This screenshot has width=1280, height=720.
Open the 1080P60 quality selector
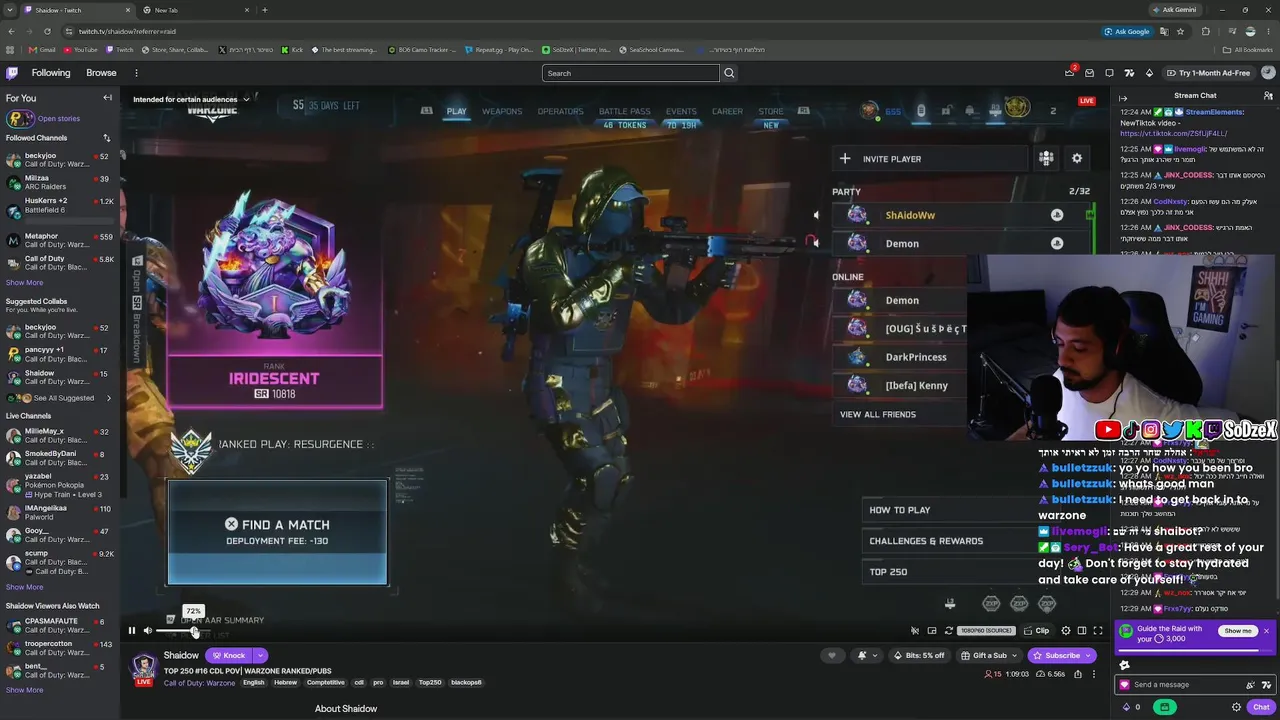tap(987, 630)
